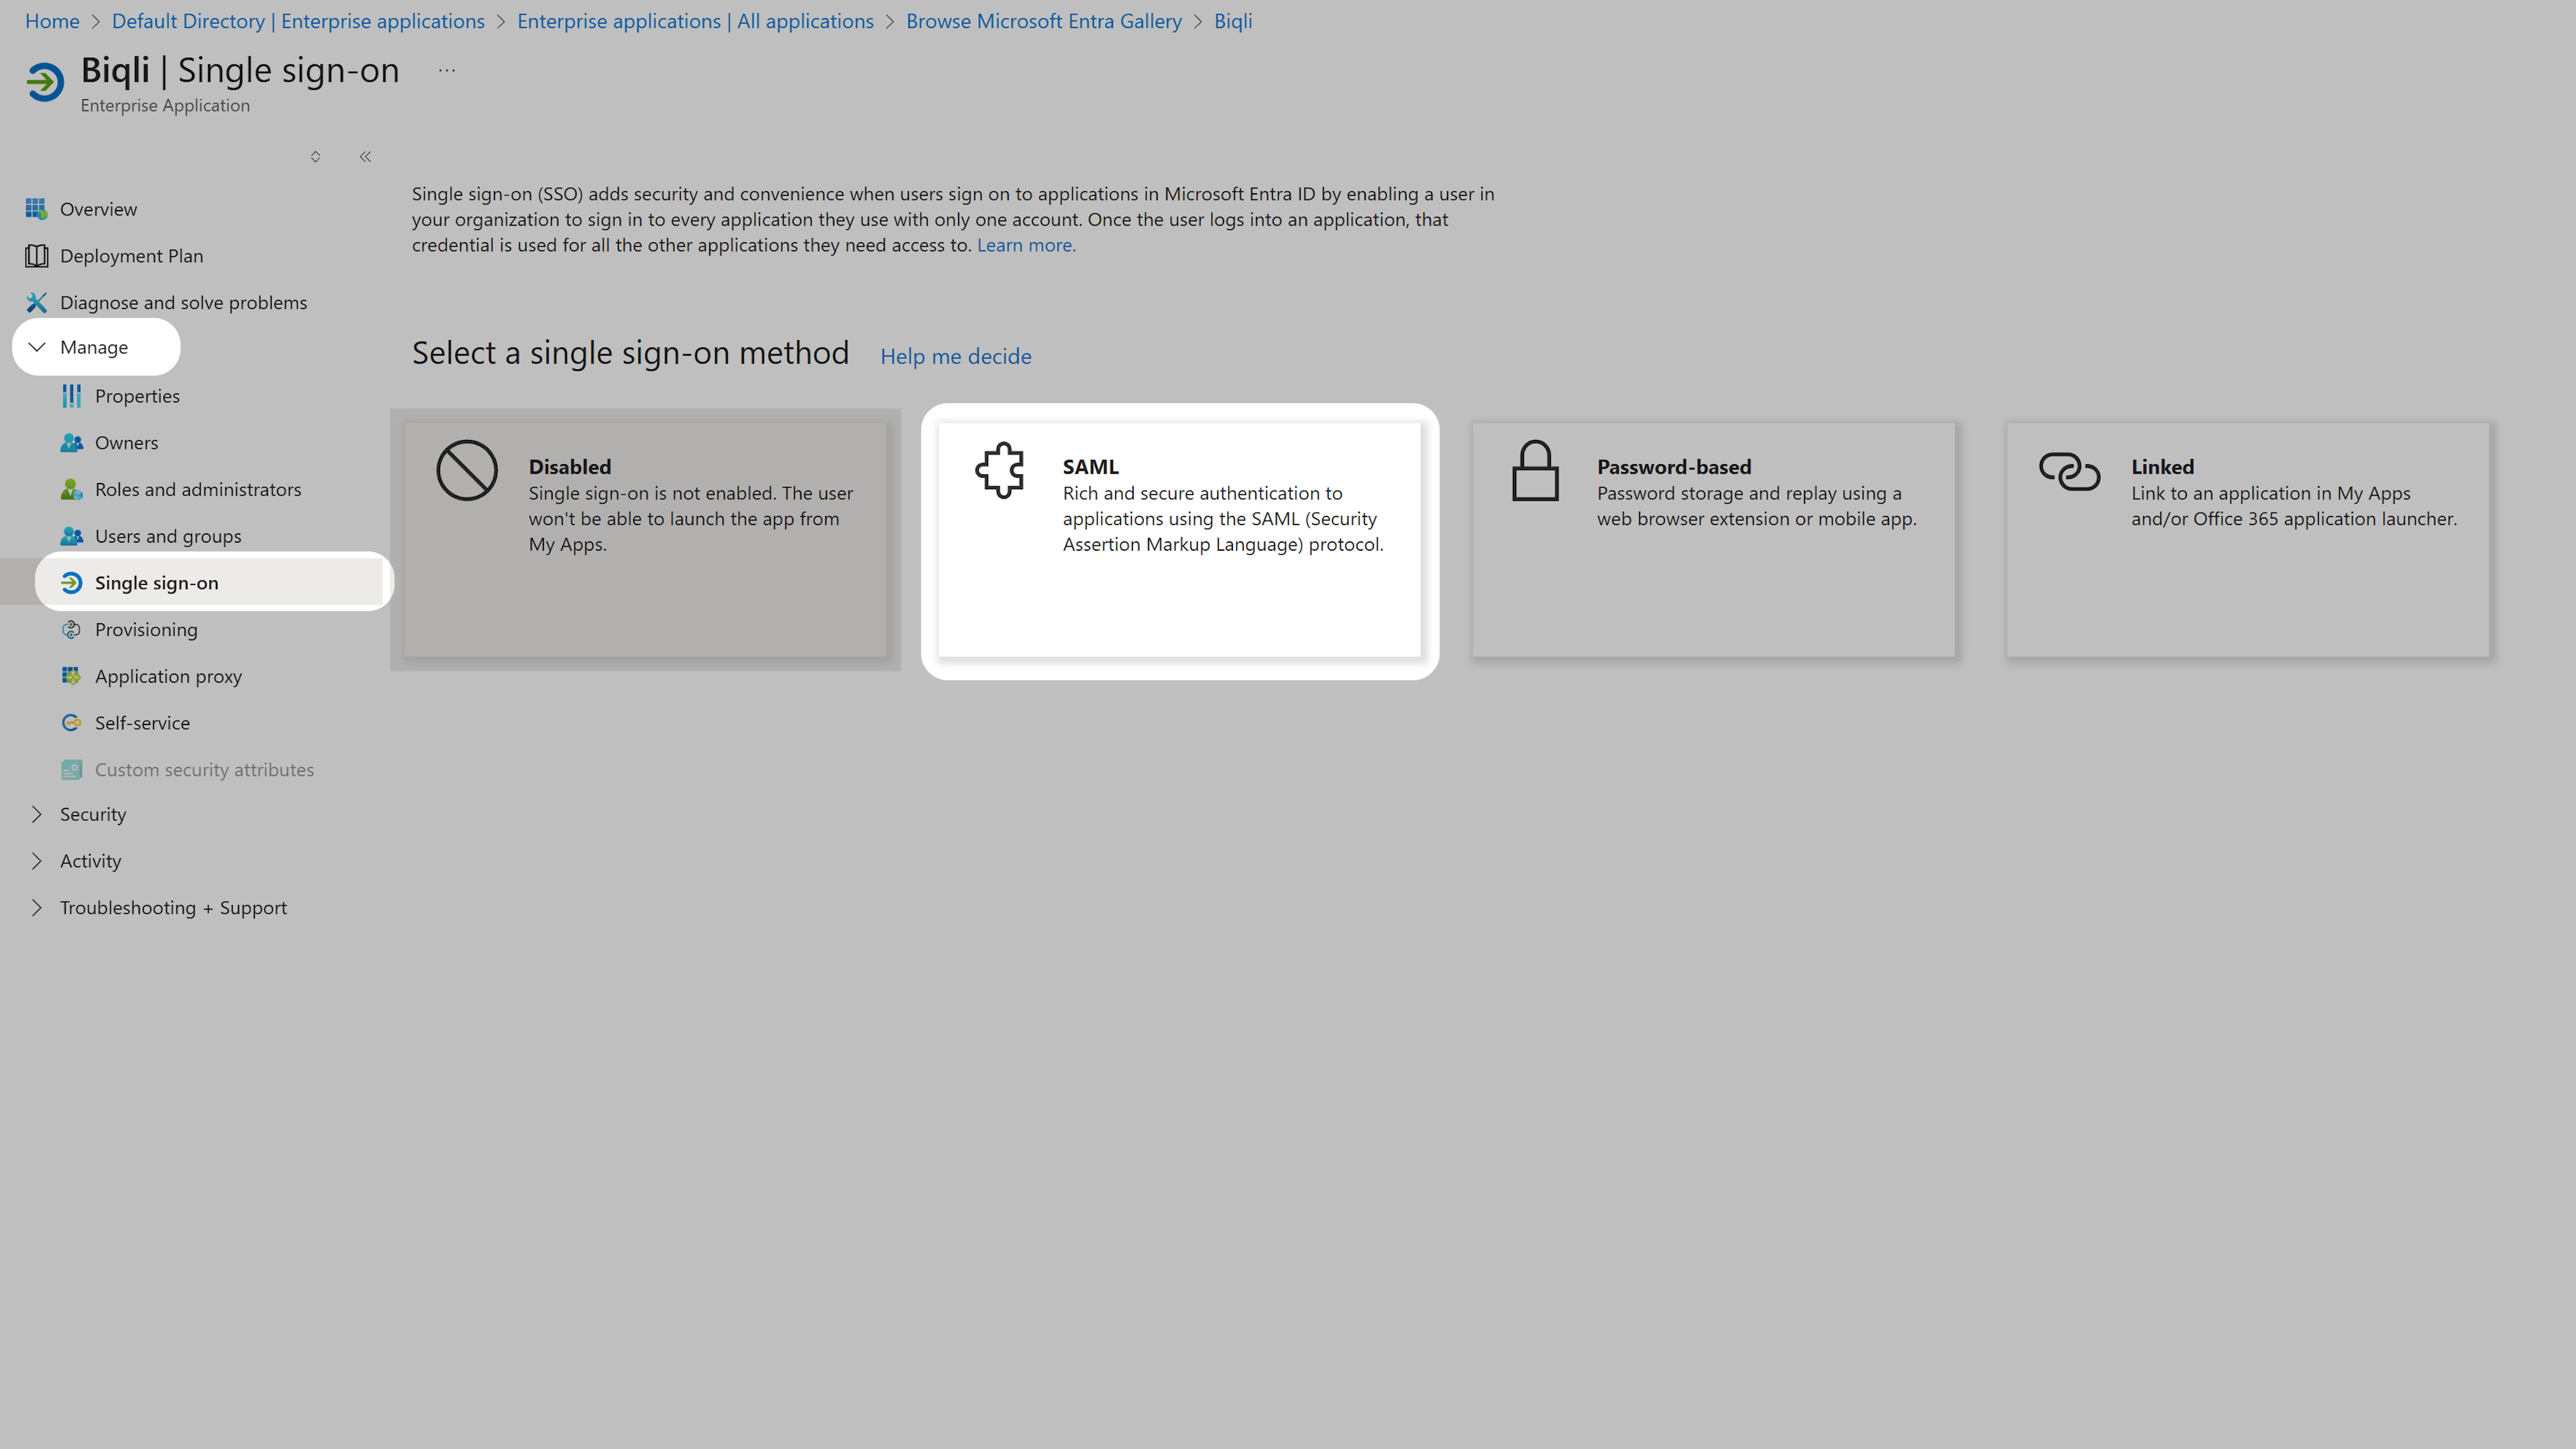Navigate to Home breadcrumb

(x=52, y=21)
